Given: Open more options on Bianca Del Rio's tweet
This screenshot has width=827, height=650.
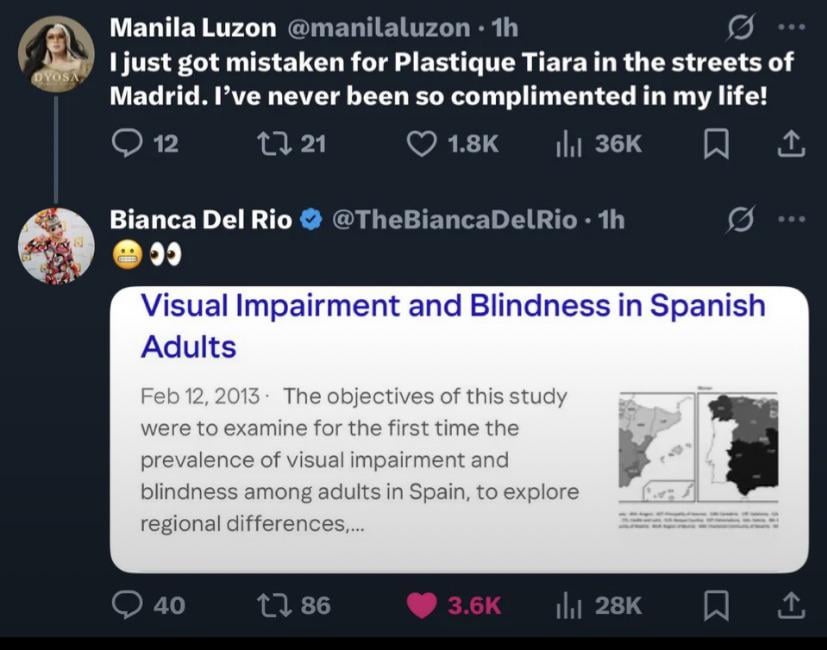Looking at the screenshot, I should click(x=792, y=219).
